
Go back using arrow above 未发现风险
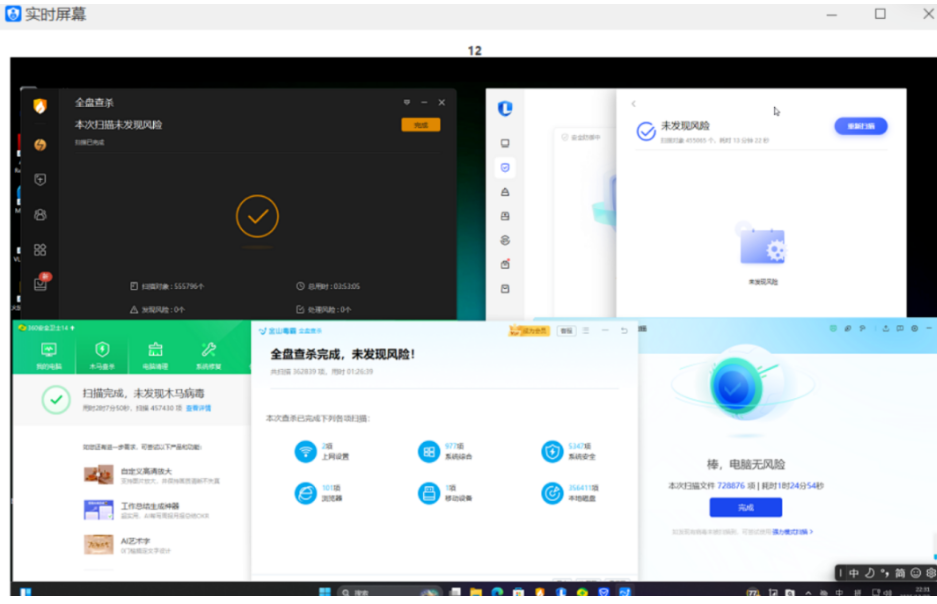633,104
